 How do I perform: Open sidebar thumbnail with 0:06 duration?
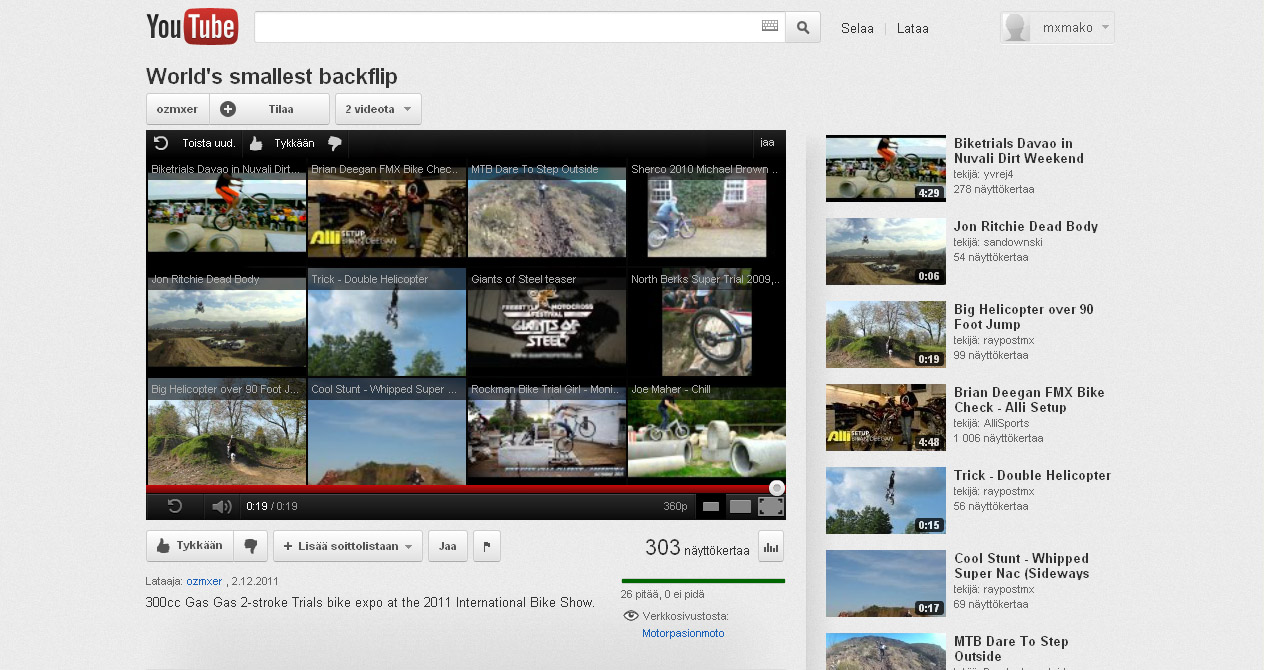tap(885, 251)
